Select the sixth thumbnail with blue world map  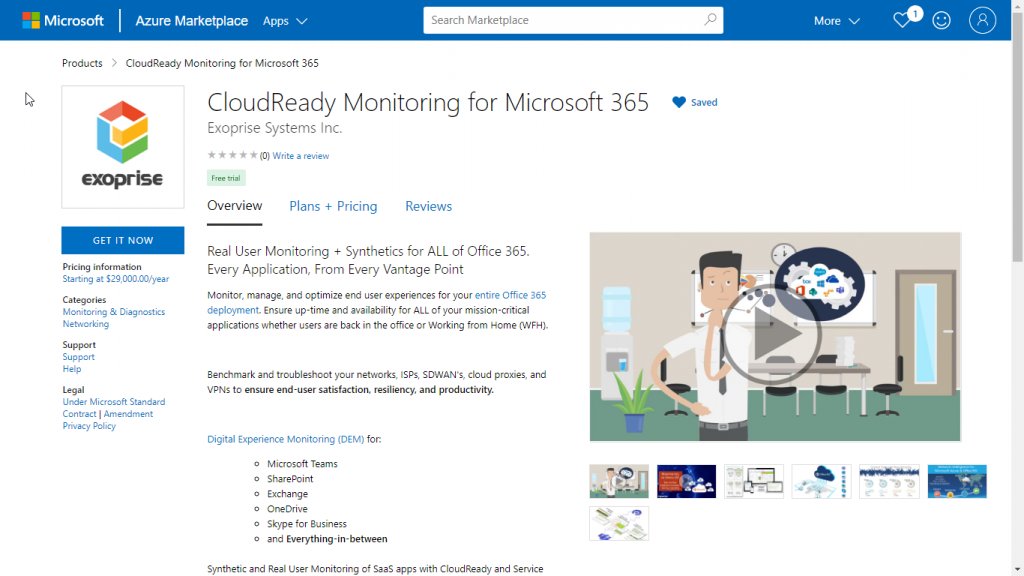(x=957, y=481)
